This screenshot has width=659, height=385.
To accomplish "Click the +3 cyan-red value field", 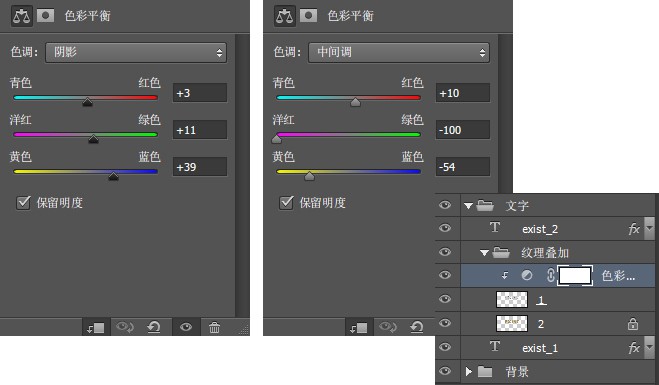I will pyautogui.click(x=200, y=93).
